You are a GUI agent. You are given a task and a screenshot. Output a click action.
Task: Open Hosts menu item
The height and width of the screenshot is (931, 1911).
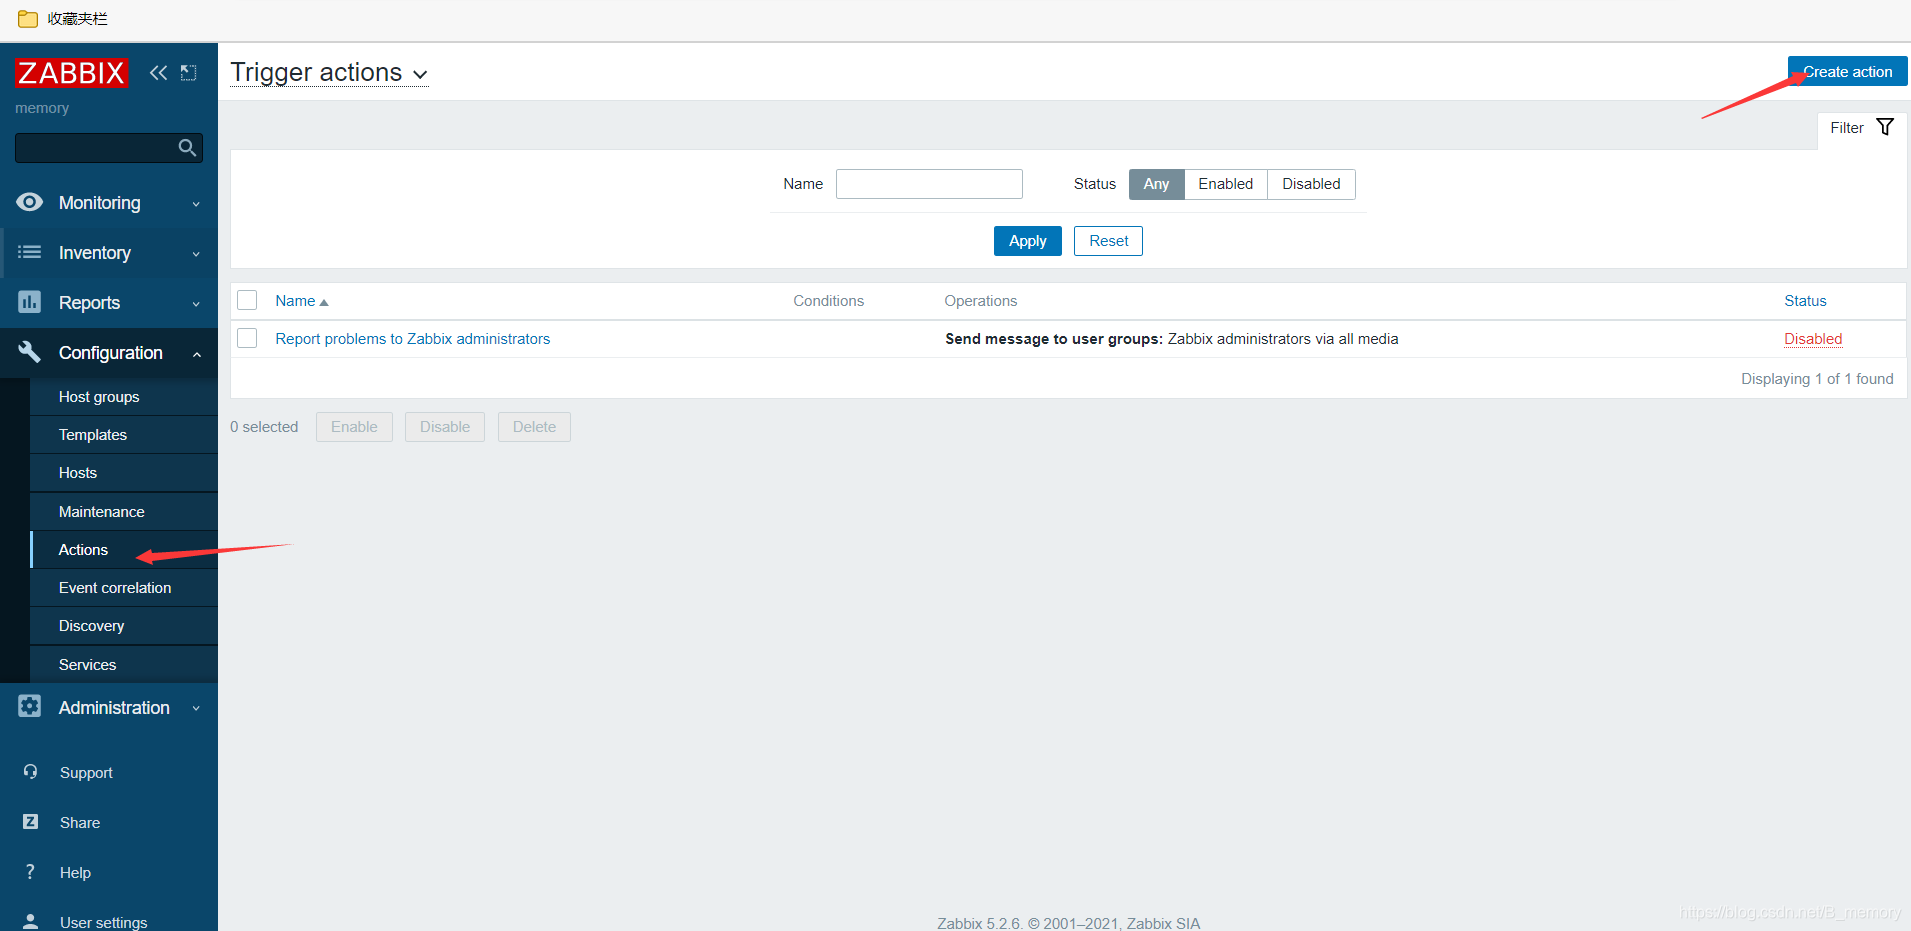click(124, 473)
